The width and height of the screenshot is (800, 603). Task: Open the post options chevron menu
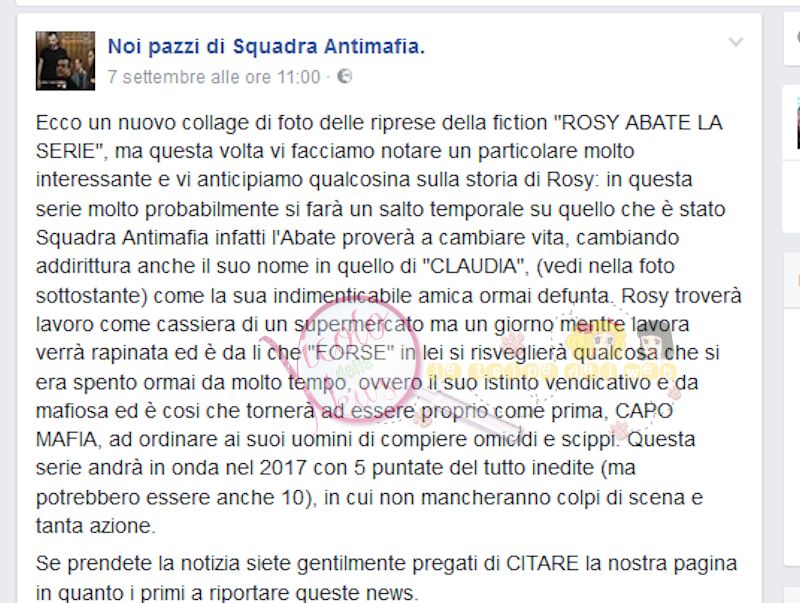pos(736,42)
